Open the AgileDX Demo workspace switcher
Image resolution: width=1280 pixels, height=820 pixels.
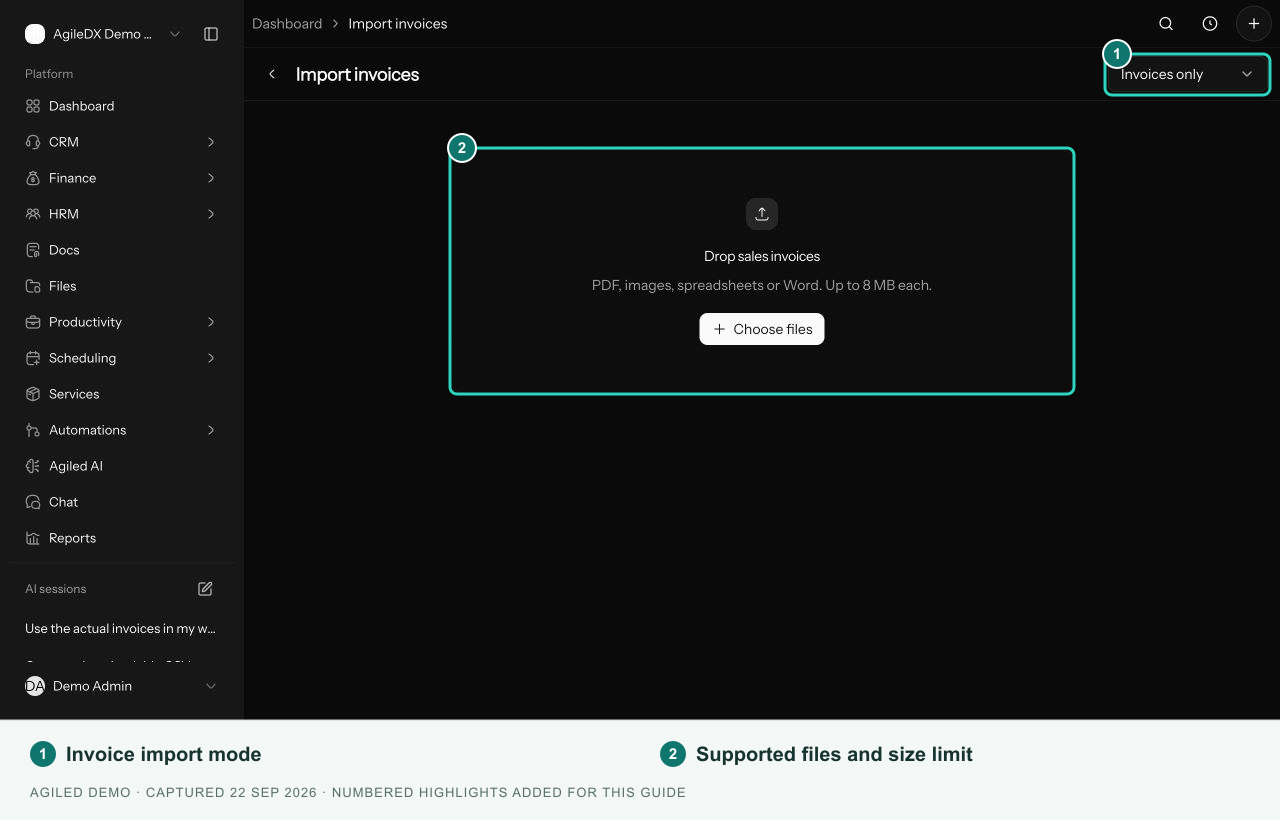pyautogui.click(x=103, y=34)
